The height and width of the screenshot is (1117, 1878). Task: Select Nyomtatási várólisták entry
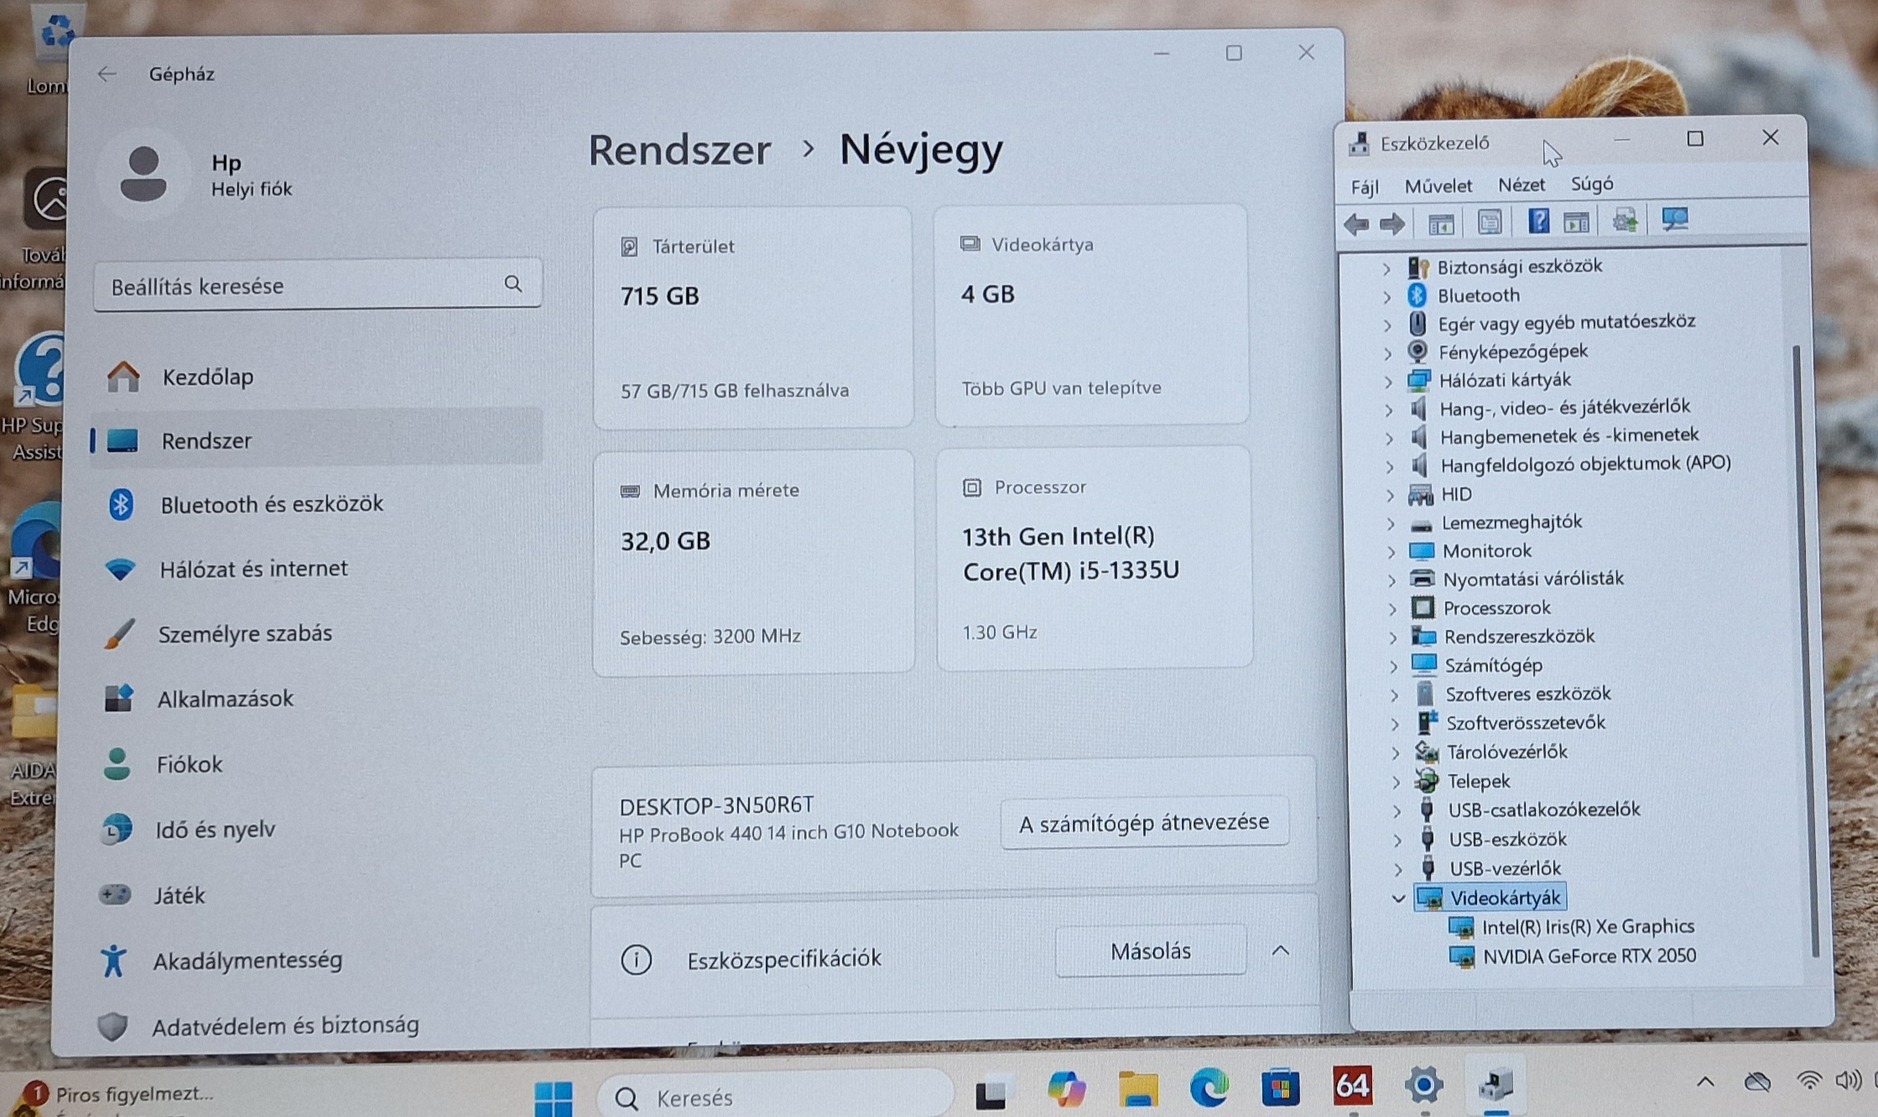[1532, 579]
